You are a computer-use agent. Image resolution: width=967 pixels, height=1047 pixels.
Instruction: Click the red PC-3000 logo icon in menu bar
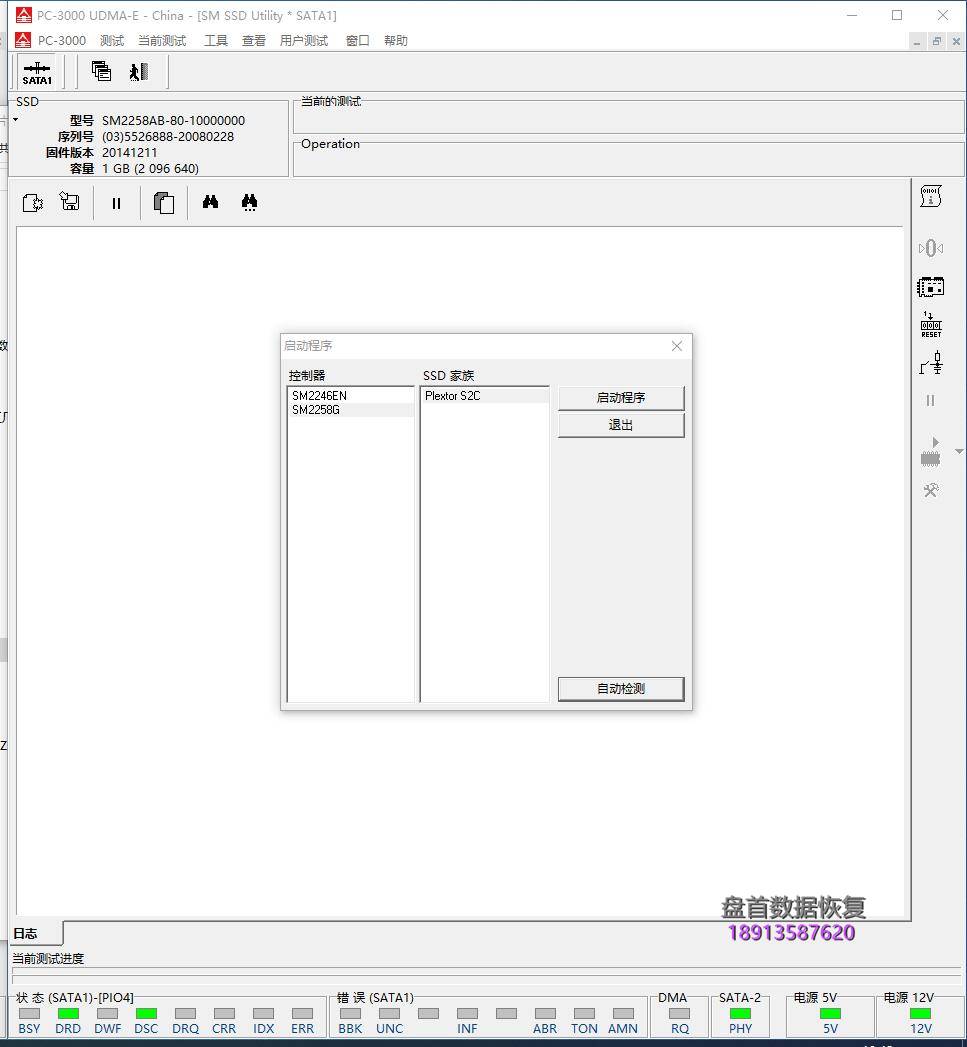coord(23,40)
